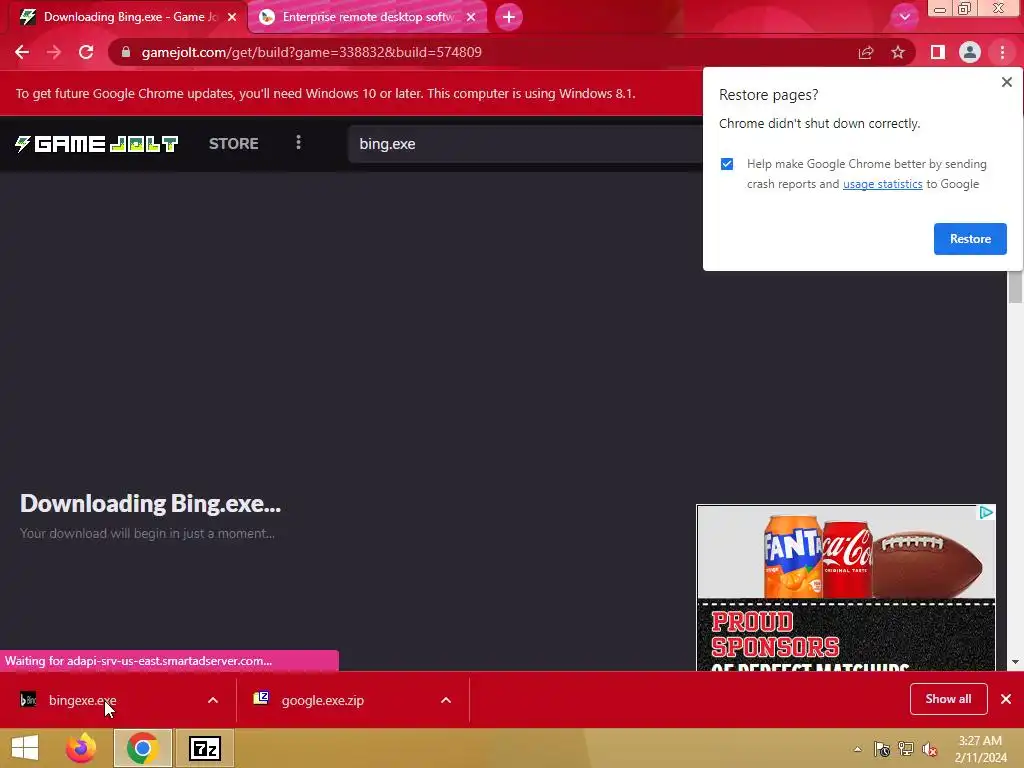Click the Game Jolt logo
This screenshot has width=1024, height=768.
(x=97, y=144)
